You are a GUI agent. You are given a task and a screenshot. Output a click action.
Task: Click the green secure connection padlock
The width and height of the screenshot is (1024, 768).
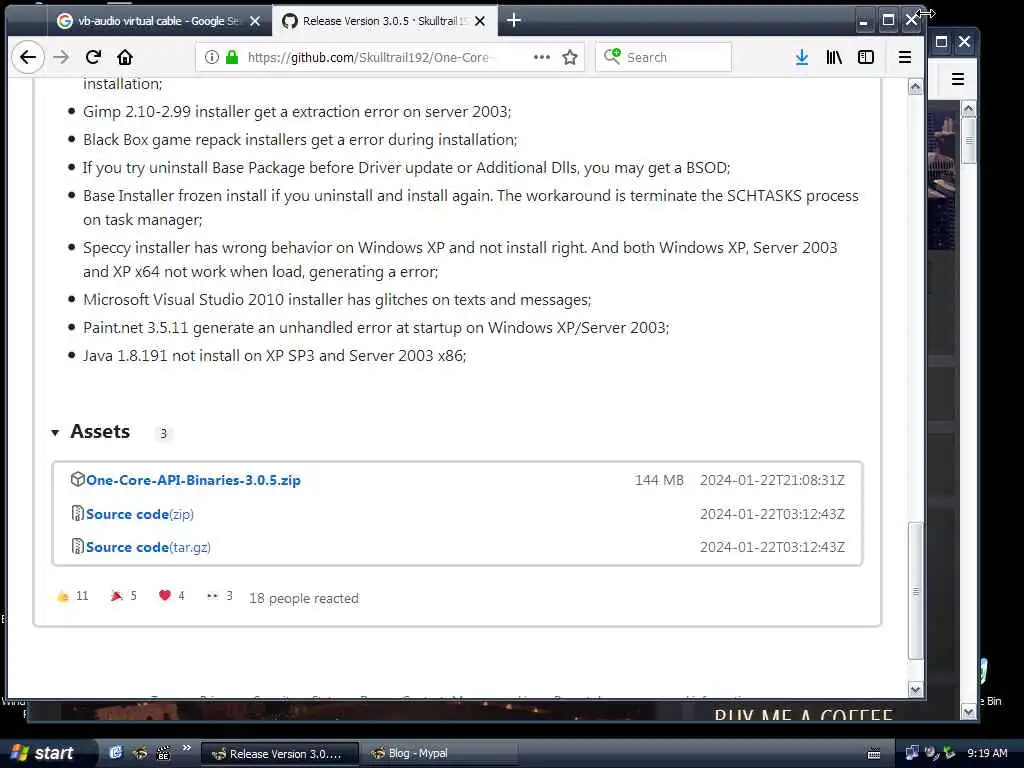232,57
